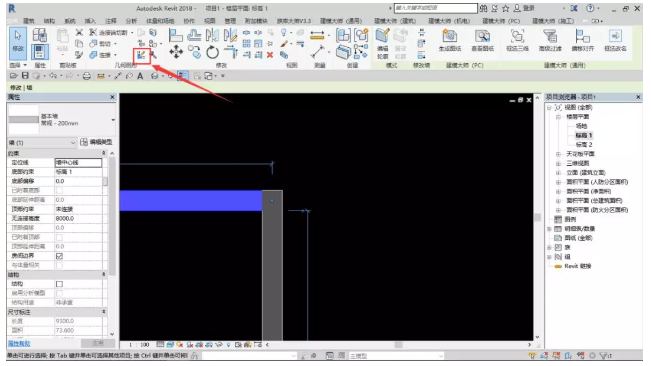
Task: Click the wall joins icon highlighted in red
Action: (x=141, y=55)
